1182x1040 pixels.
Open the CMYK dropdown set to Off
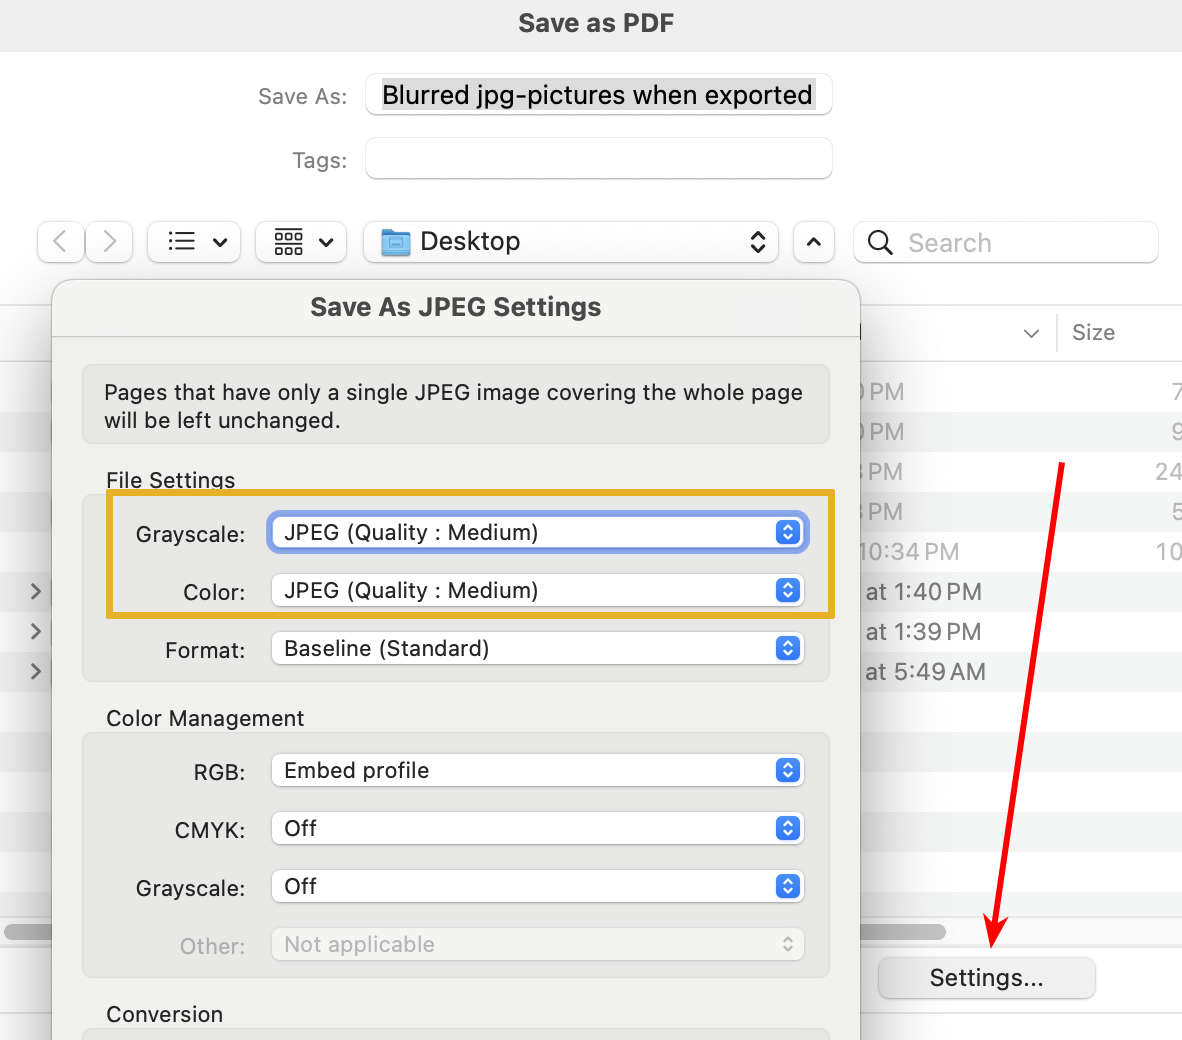click(537, 828)
